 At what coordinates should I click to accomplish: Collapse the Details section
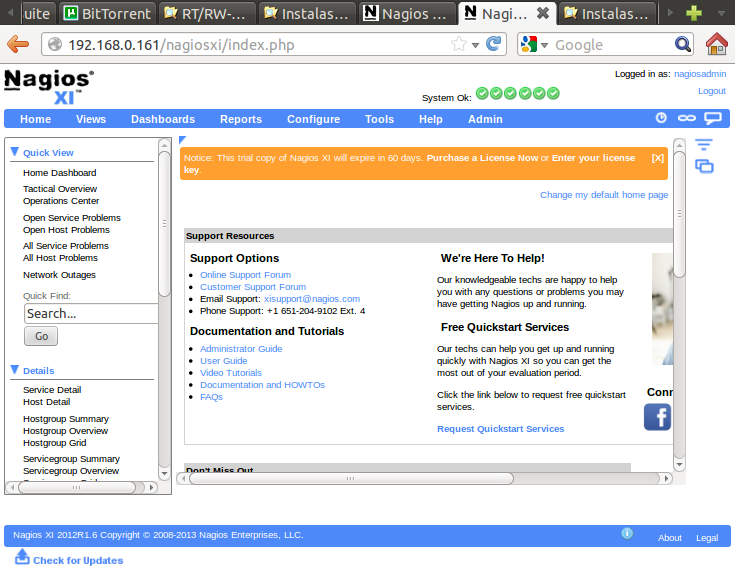(15, 370)
